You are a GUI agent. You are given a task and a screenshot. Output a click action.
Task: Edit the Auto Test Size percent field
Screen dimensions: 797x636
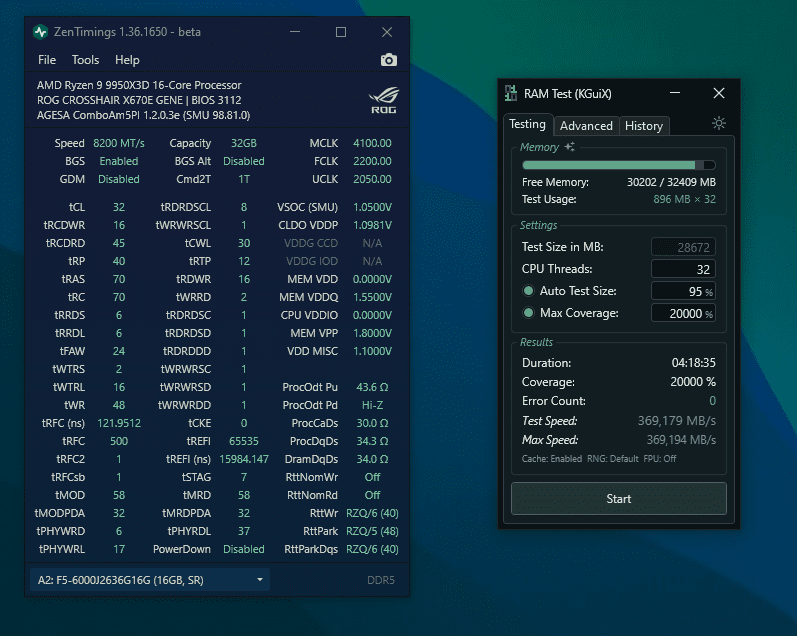(x=683, y=291)
